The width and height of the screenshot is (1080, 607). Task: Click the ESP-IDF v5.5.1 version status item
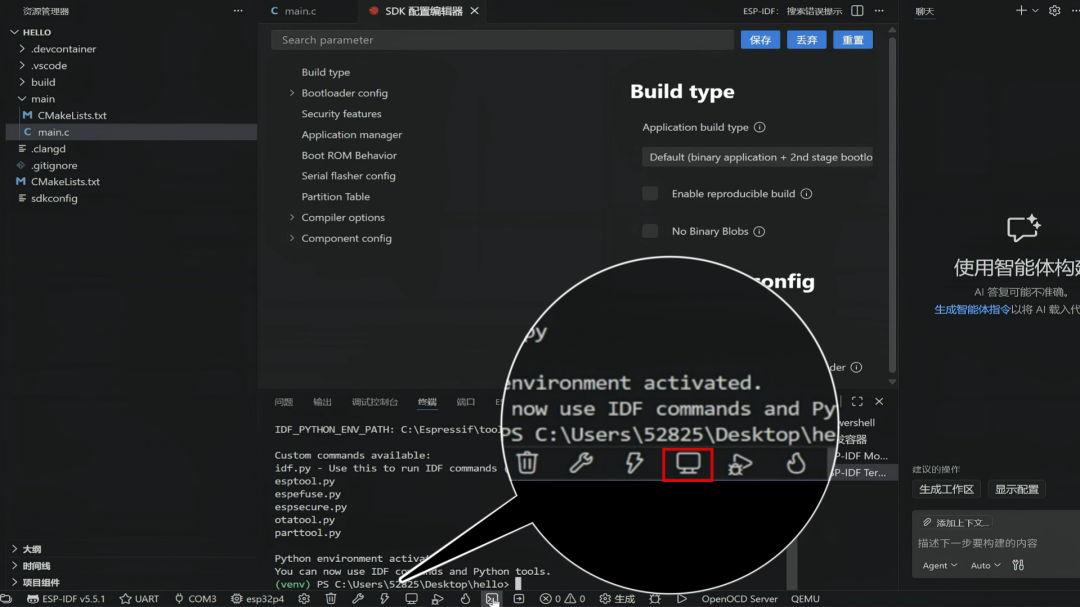click(x=66, y=599)
